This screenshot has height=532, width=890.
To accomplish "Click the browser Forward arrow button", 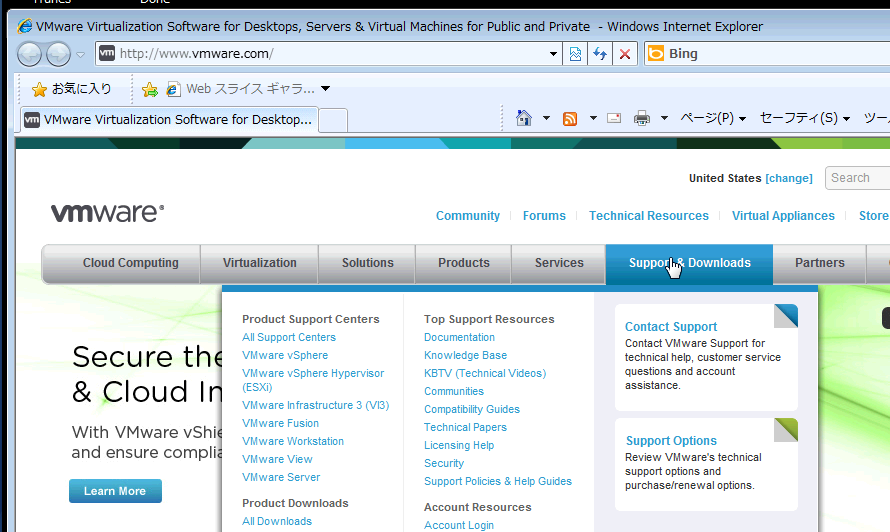I will [x=58, y=55].
